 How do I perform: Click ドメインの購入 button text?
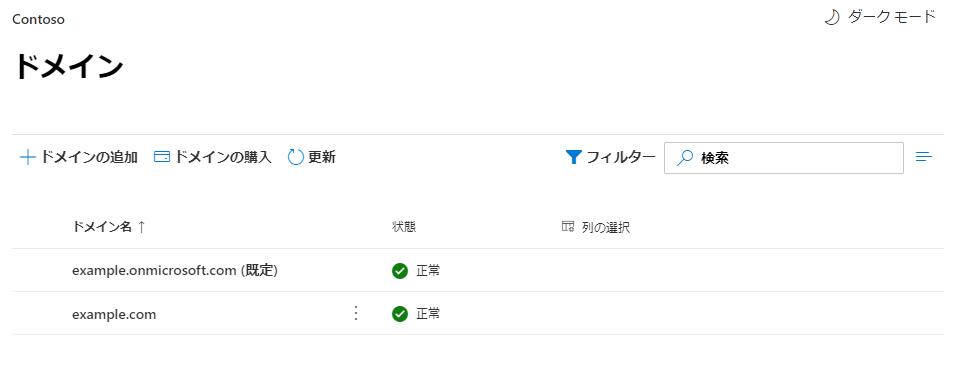coord(223,158)
